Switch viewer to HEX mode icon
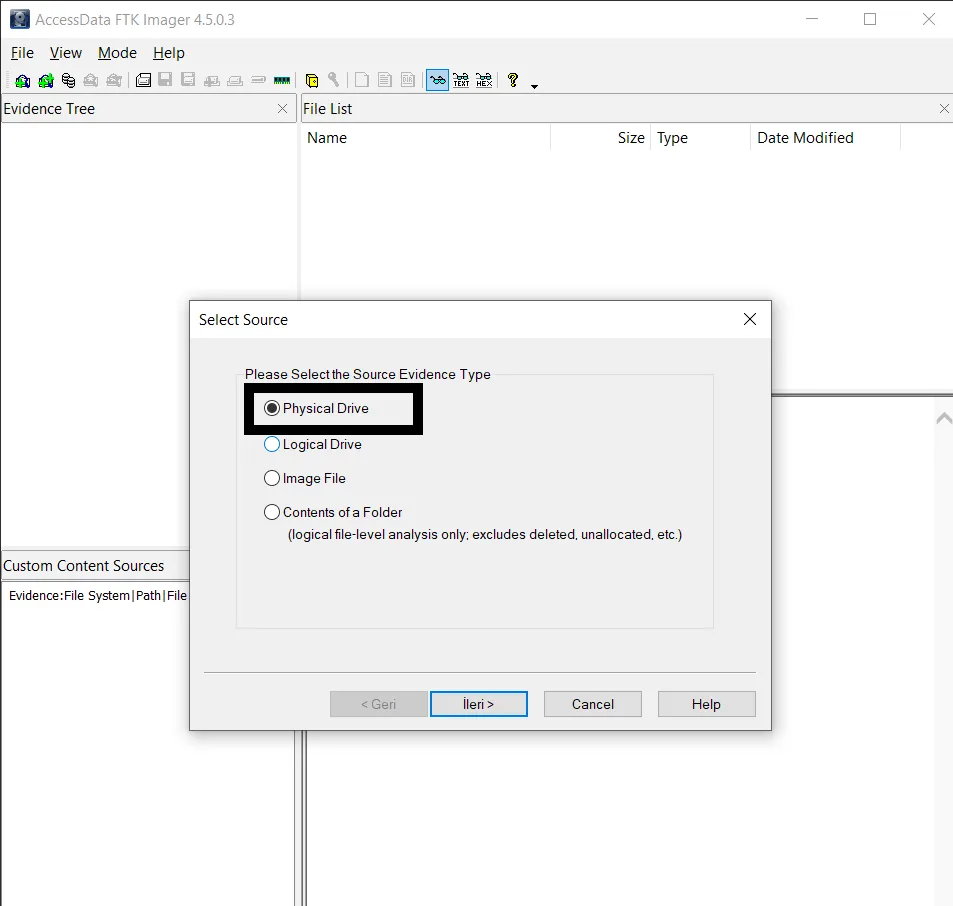This screenshot has width=953, height=906. 484,80
